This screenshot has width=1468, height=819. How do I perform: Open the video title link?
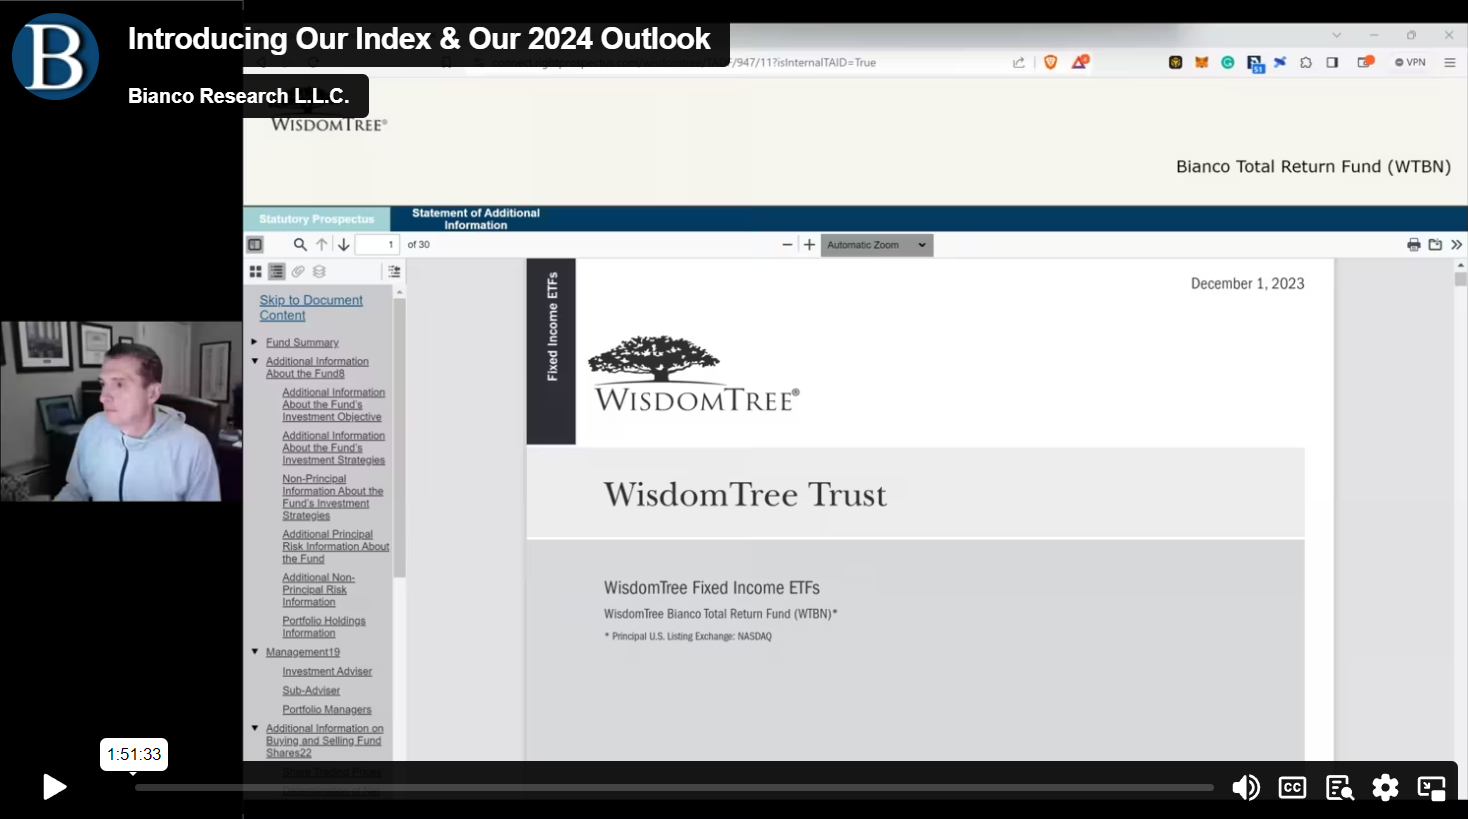point(419,39)
